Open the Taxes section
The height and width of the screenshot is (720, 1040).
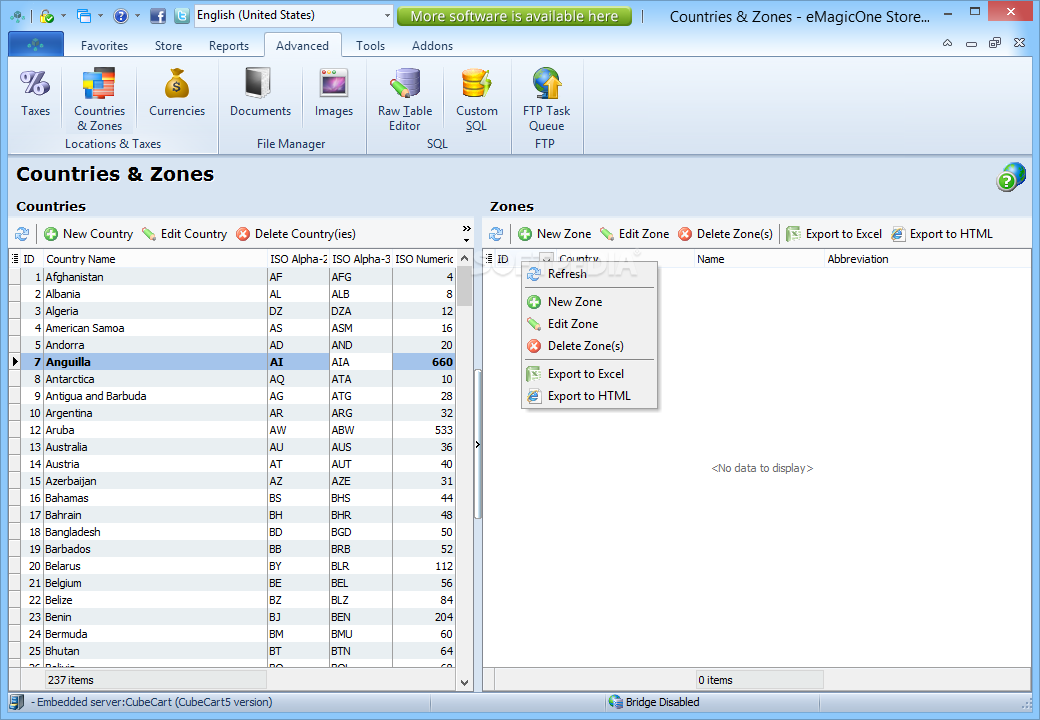(x=35, y=94)
